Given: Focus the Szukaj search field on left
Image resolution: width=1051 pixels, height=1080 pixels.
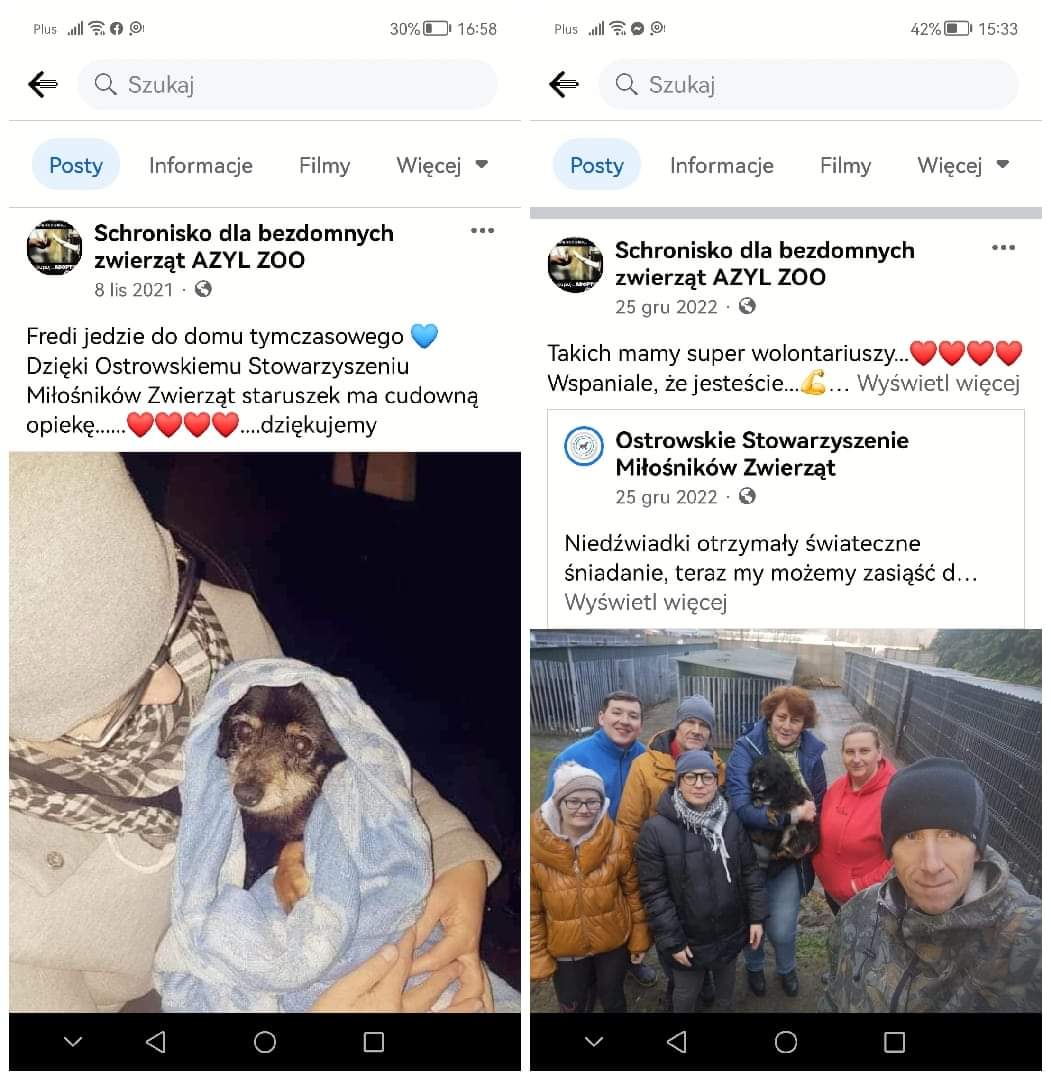Looking at the screenshot, I should tap(287, 84).
